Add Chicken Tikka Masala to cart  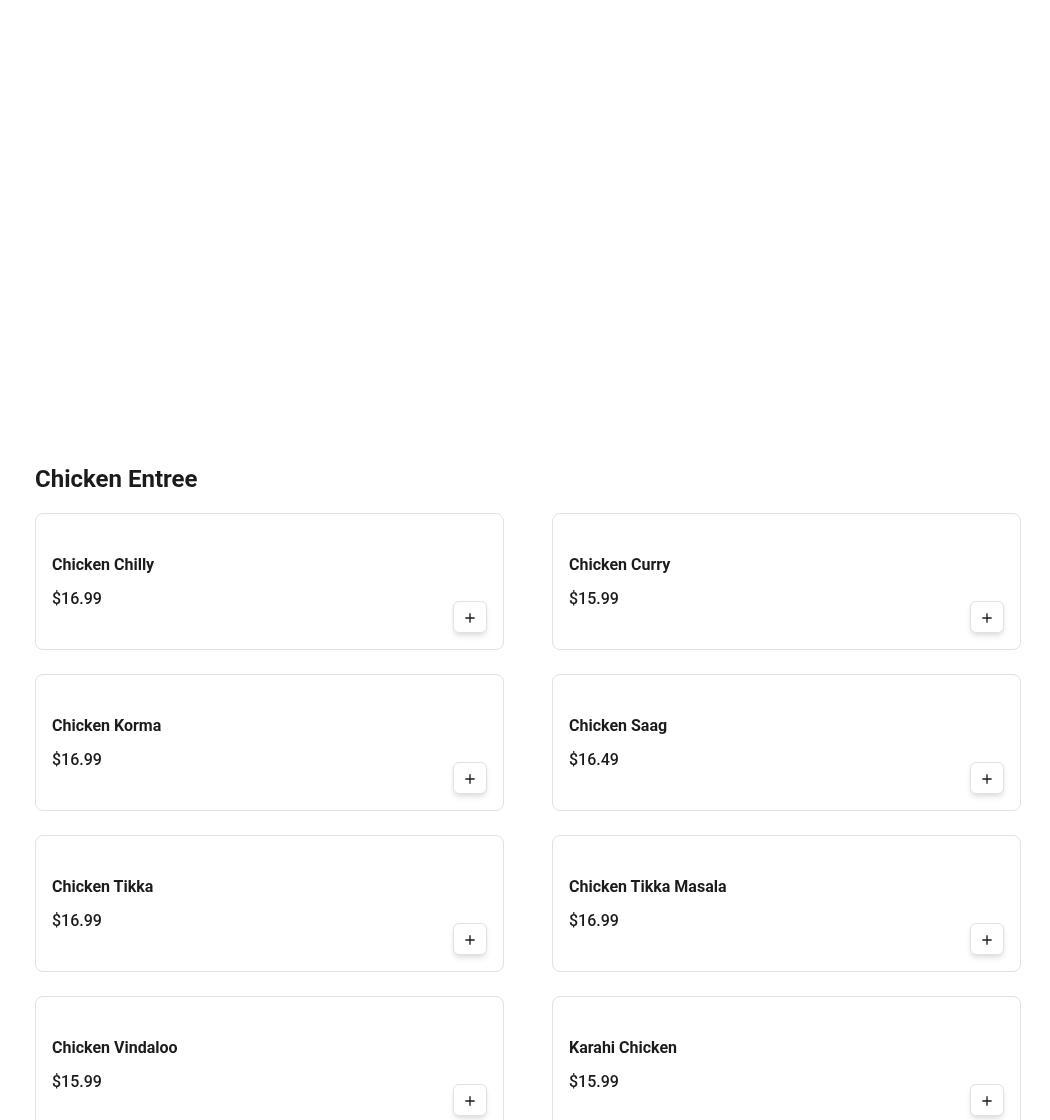tap(987, 940)
